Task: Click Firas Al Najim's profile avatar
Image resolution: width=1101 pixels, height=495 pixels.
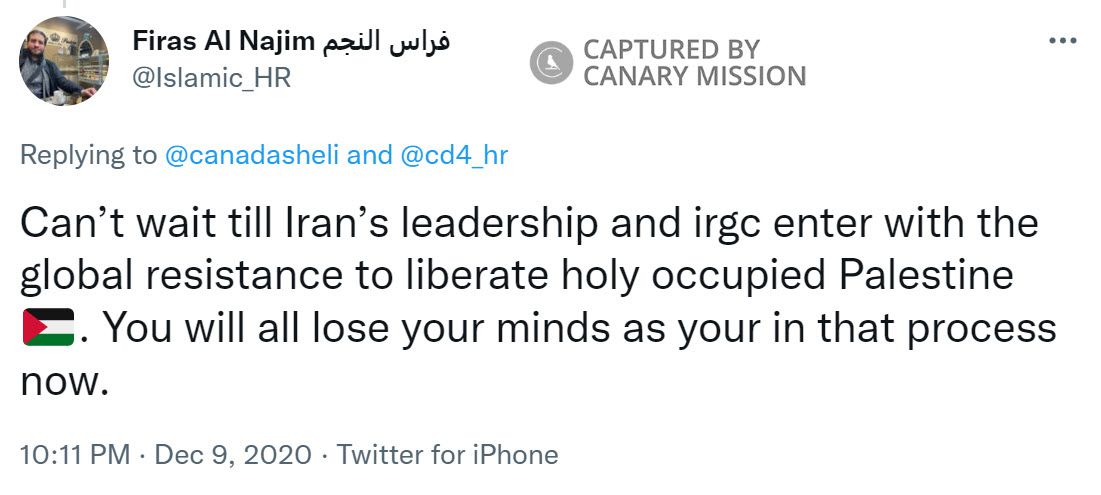Action: (x=64, y=61)
